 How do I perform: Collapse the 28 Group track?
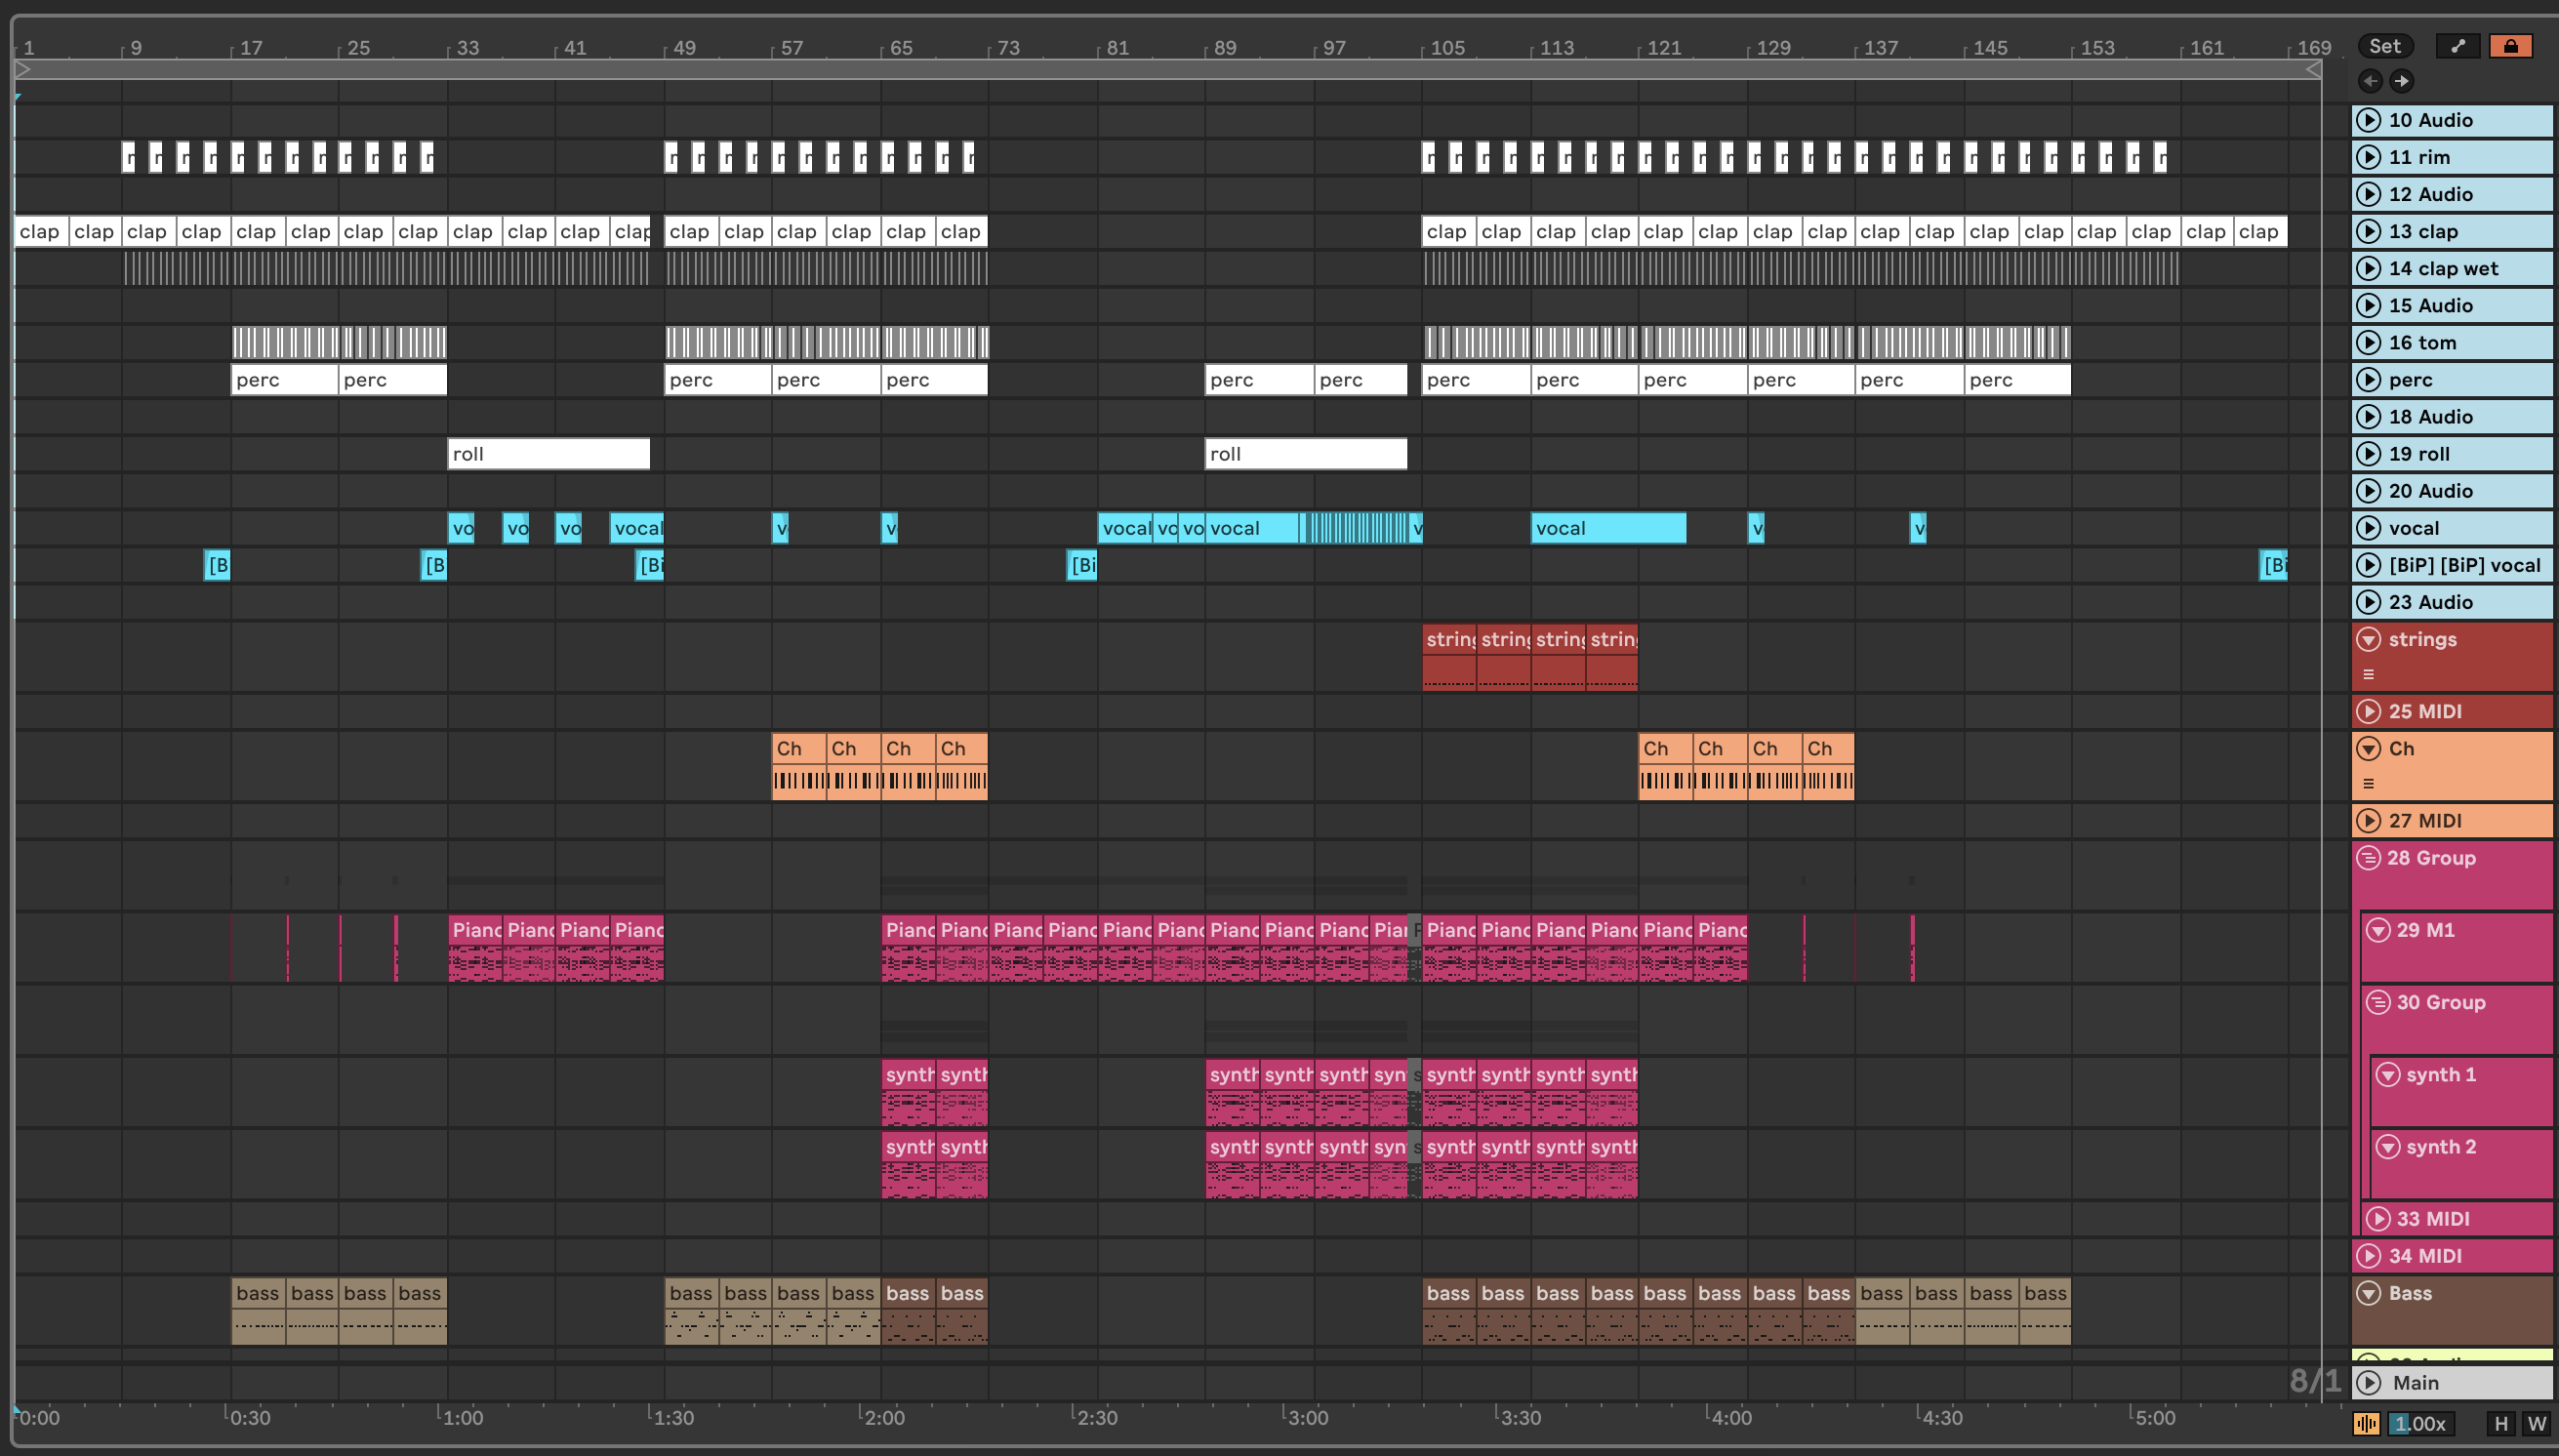[x=2367, y=857]
